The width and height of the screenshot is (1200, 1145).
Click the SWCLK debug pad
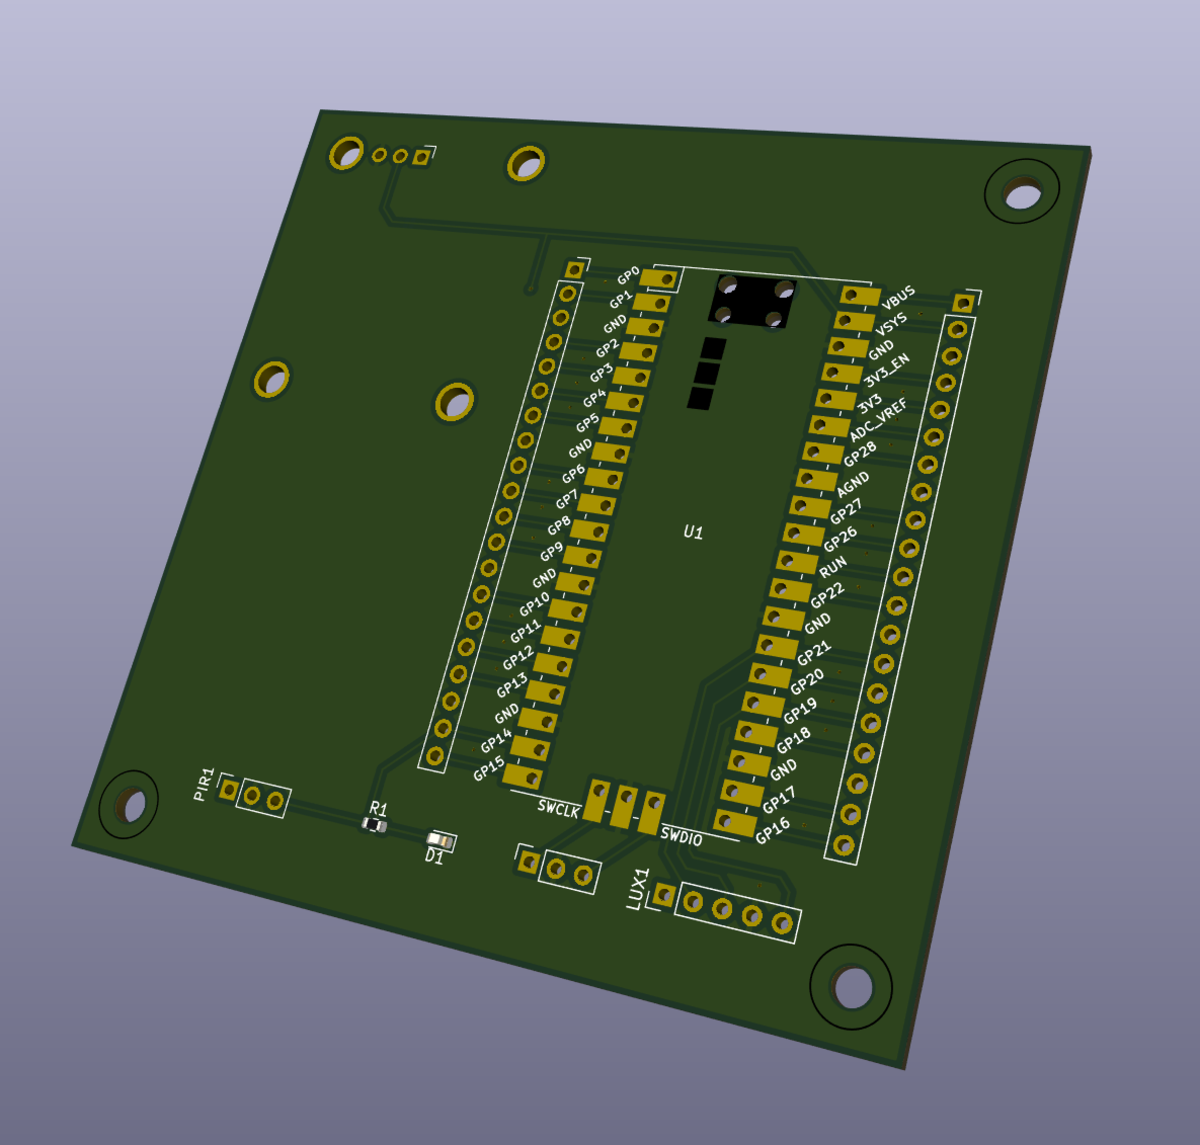click(x=596, y=800)
